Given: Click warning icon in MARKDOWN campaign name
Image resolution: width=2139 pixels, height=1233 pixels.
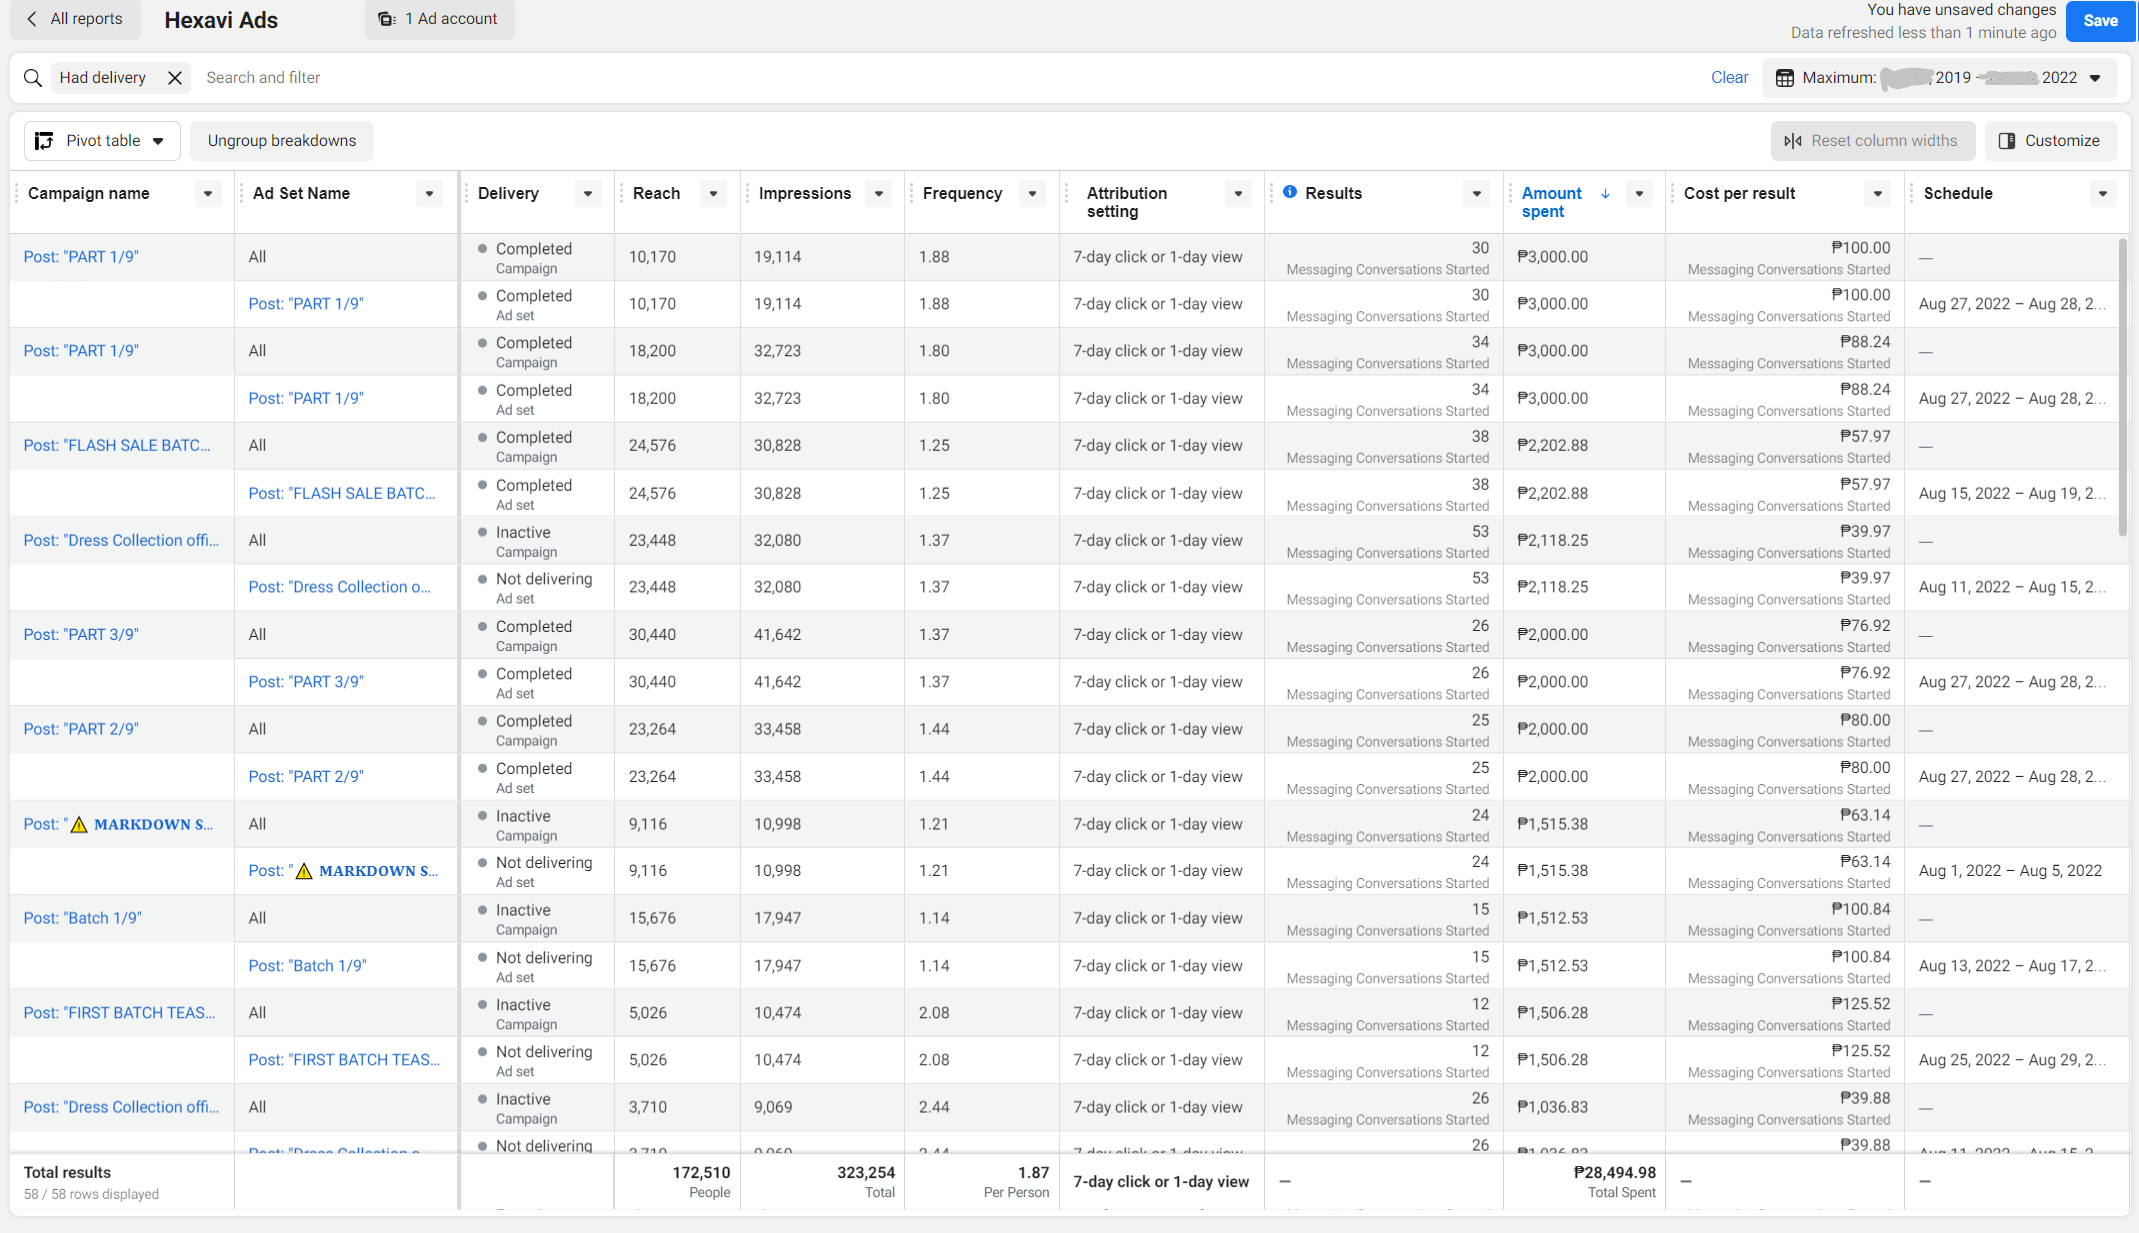Looking at the screenshot, I should (x=79, y=824).
